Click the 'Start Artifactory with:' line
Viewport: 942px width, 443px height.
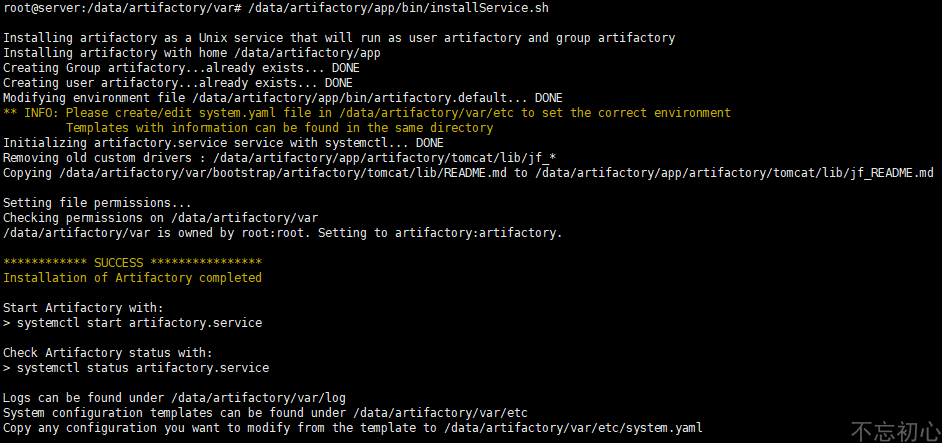click(84, 308)
